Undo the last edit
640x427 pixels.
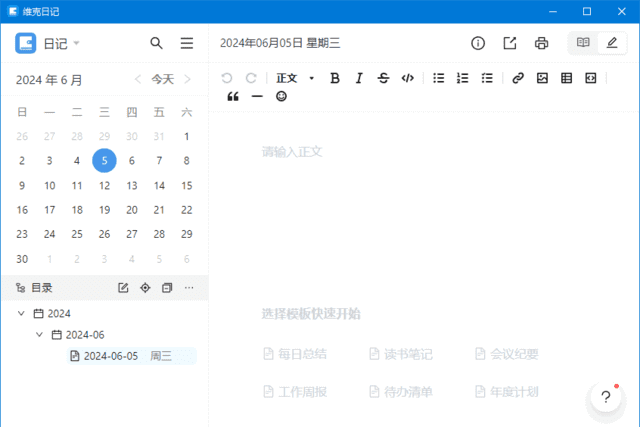click(x=227, y=78)
